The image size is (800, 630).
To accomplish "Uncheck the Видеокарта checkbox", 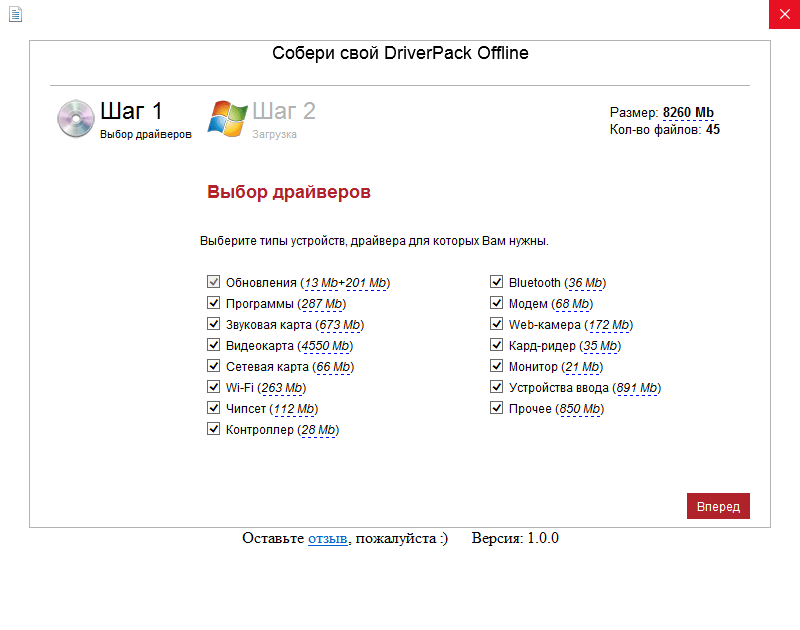I will point(213,344).
